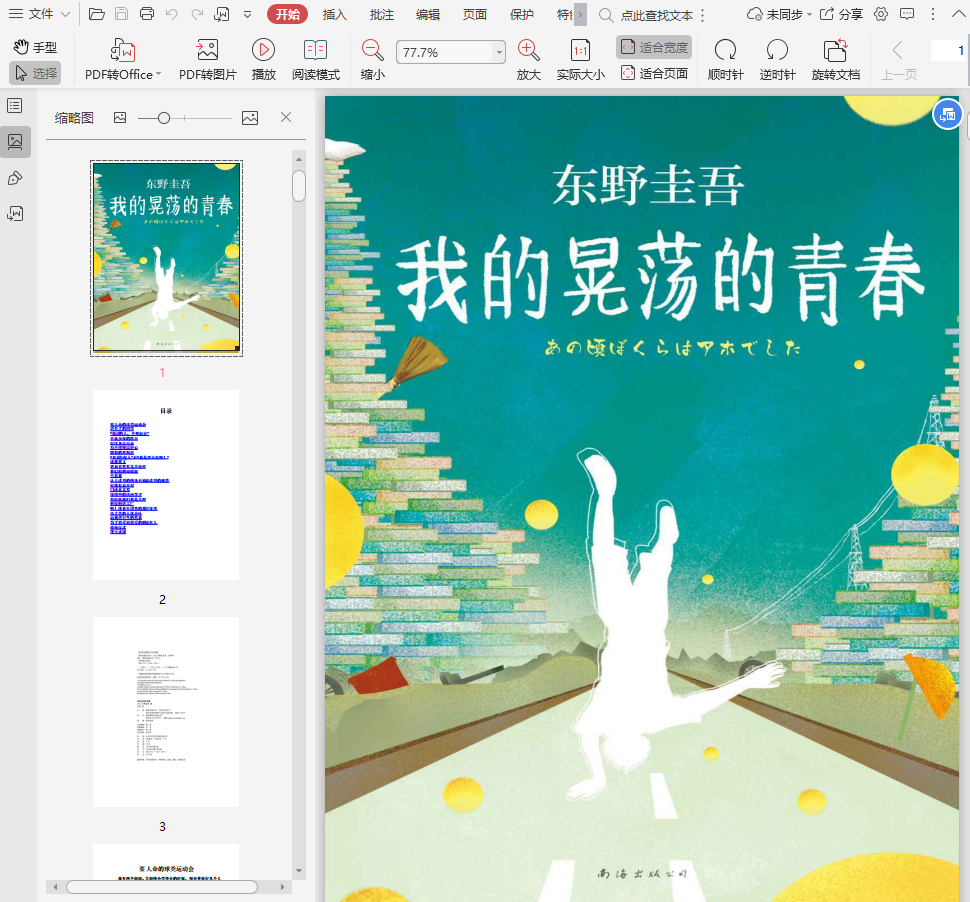
Task: Click the thumbnail size slider handle
Action: click(x=164, y=118)
